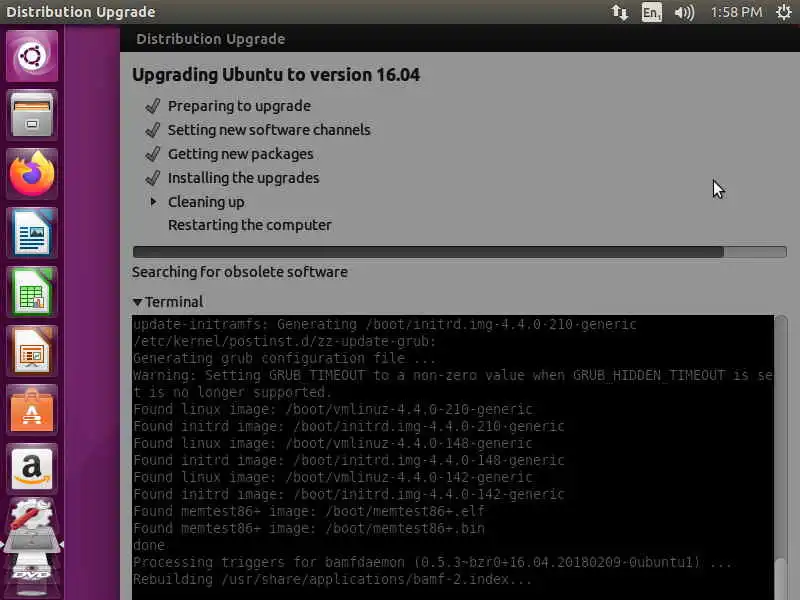Click 'Restarting the computer' step text
800x600 pixels.
249,225
